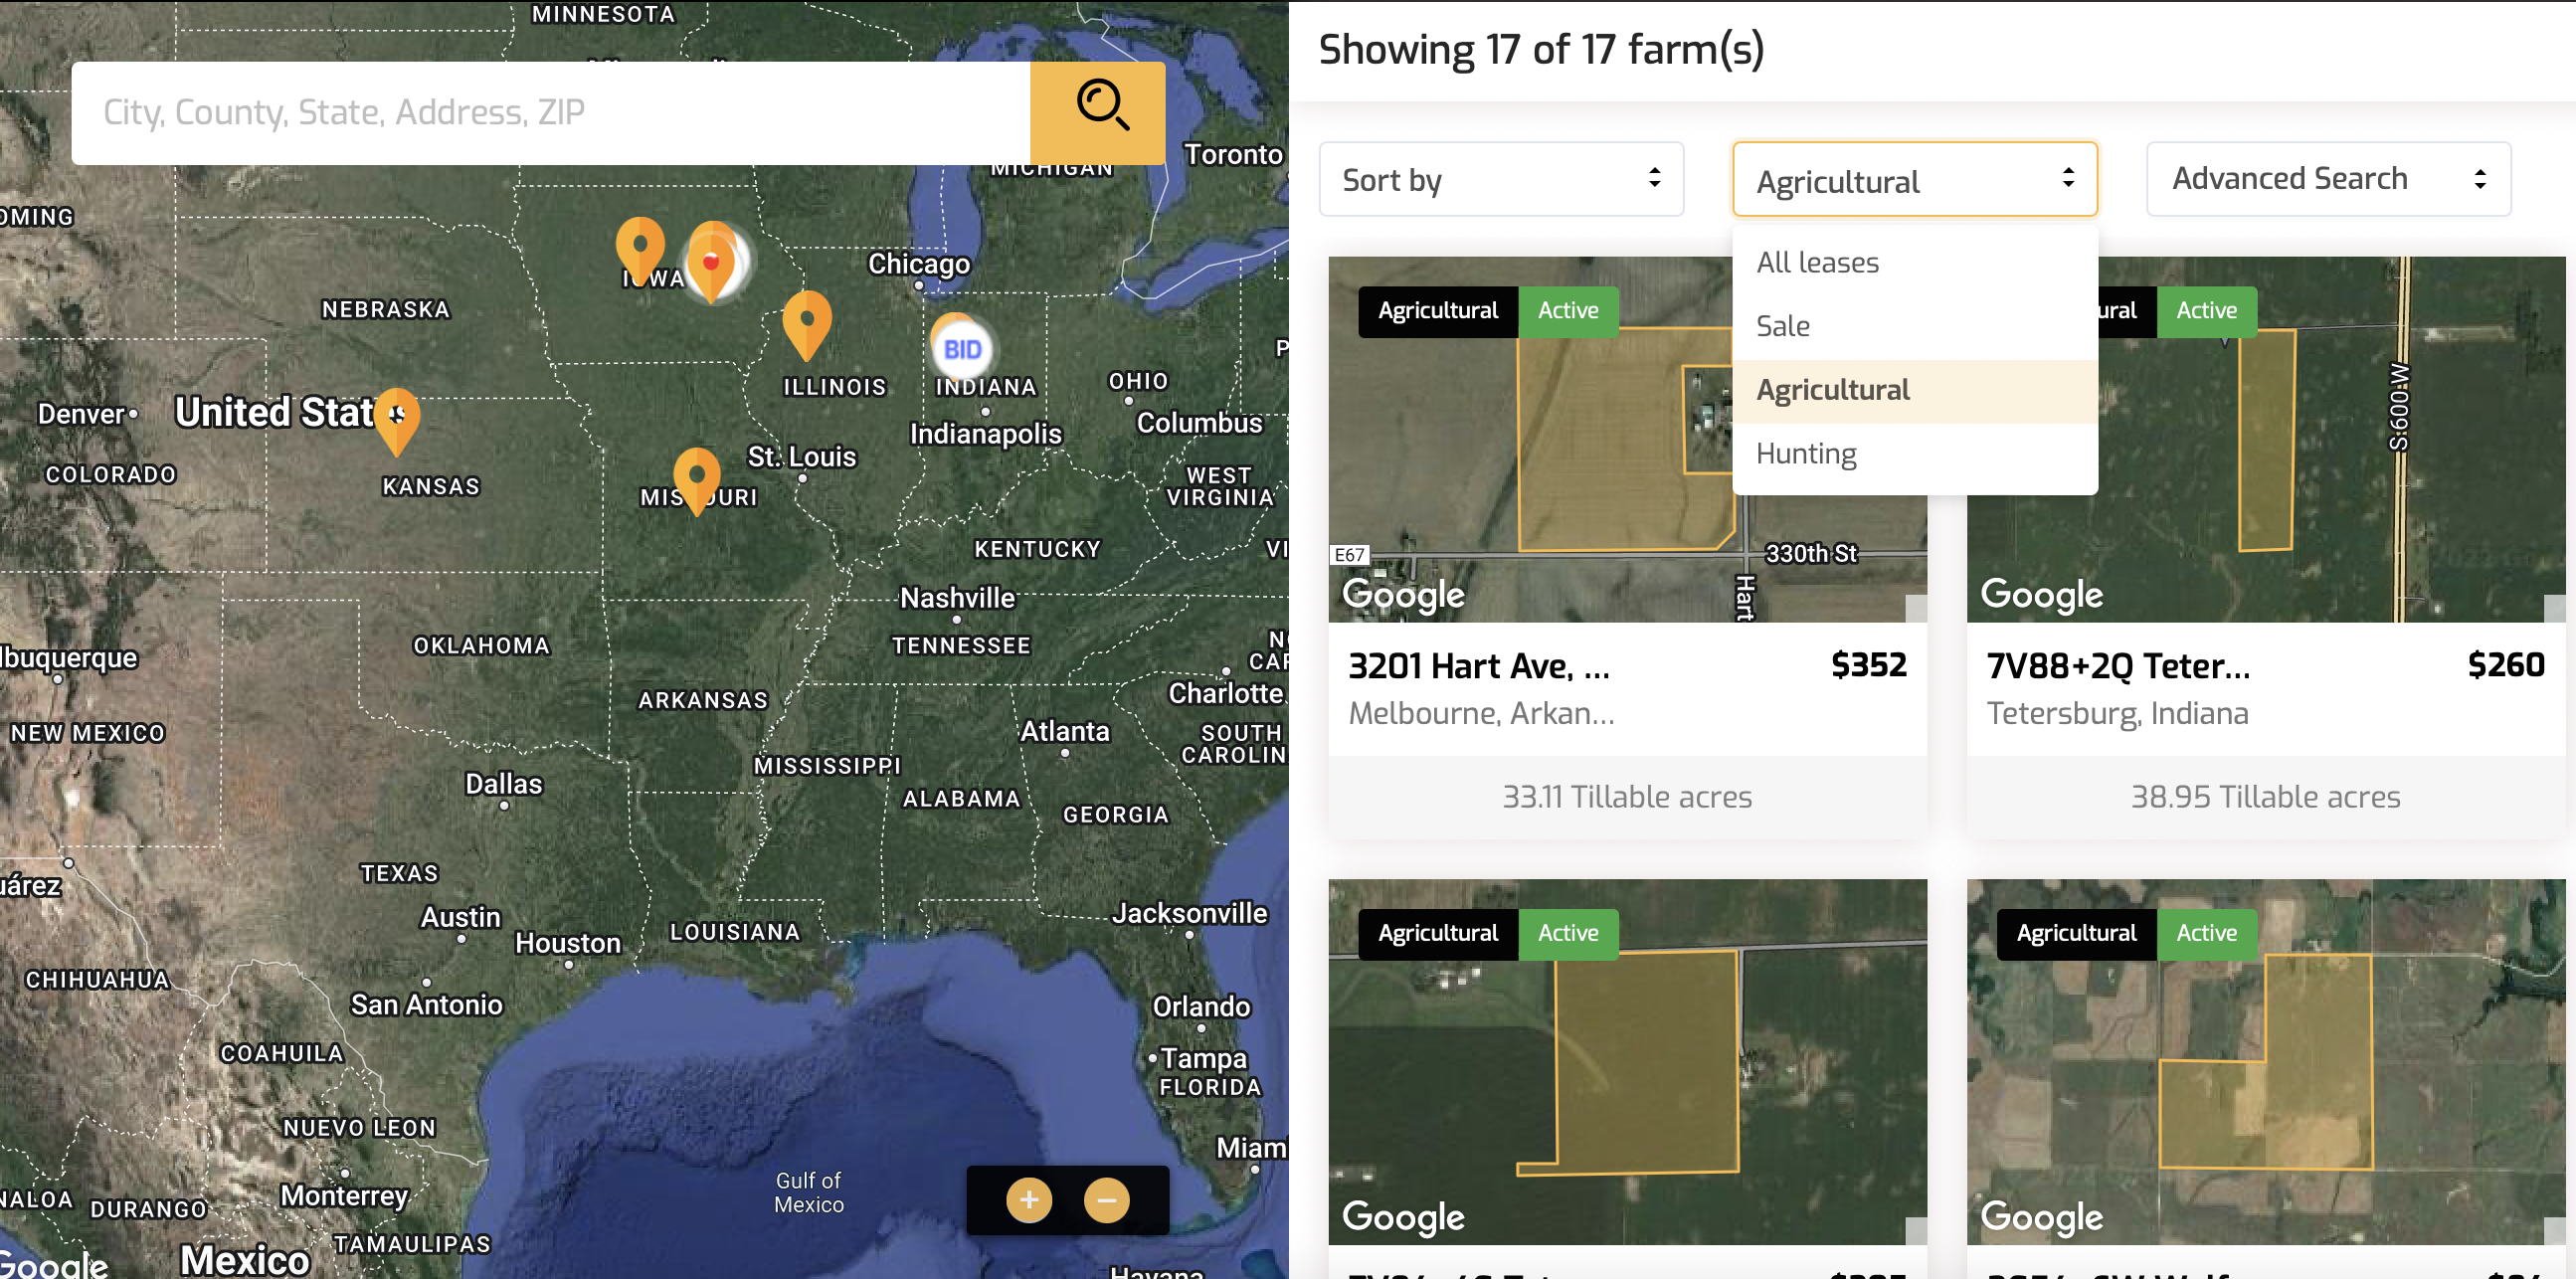
Task: Click the BID marker near Indiana
Action: tap(961, 349)
